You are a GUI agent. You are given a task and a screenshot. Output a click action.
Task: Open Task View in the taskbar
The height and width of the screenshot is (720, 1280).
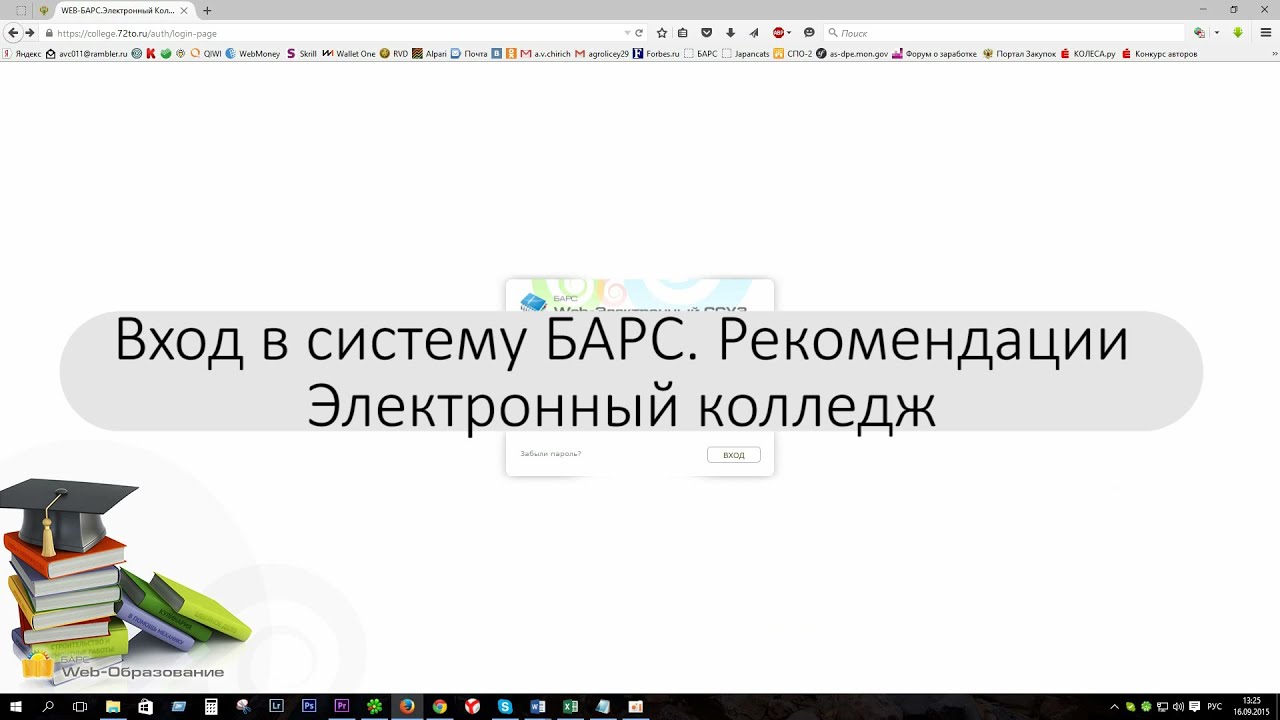click(x=80, y=706)
